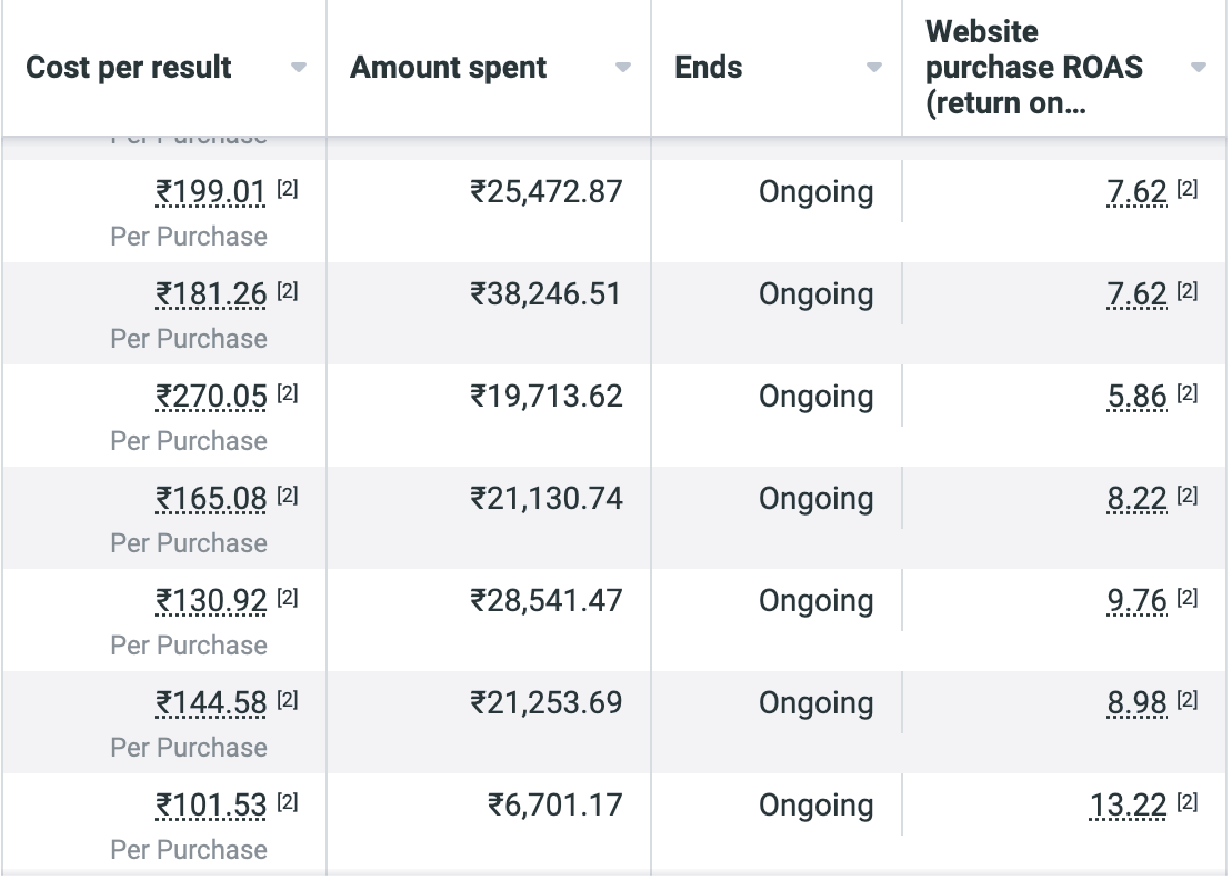Select the Ongoing cell in the ₹19,713.62 row

pyautogui.click(x=815, y=396)
